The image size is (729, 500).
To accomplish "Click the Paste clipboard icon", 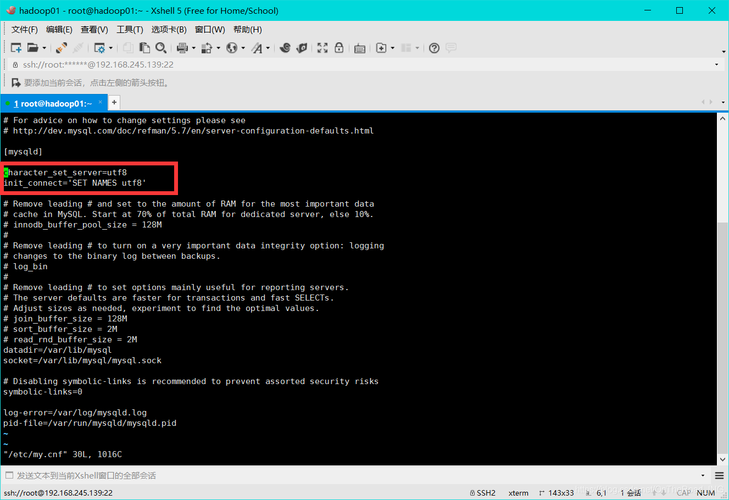I will pyautogui.click(x=145, y=48).
